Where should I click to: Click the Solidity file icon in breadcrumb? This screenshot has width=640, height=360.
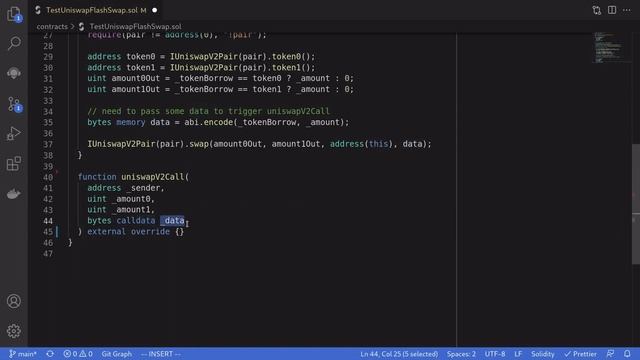[81, 27]
